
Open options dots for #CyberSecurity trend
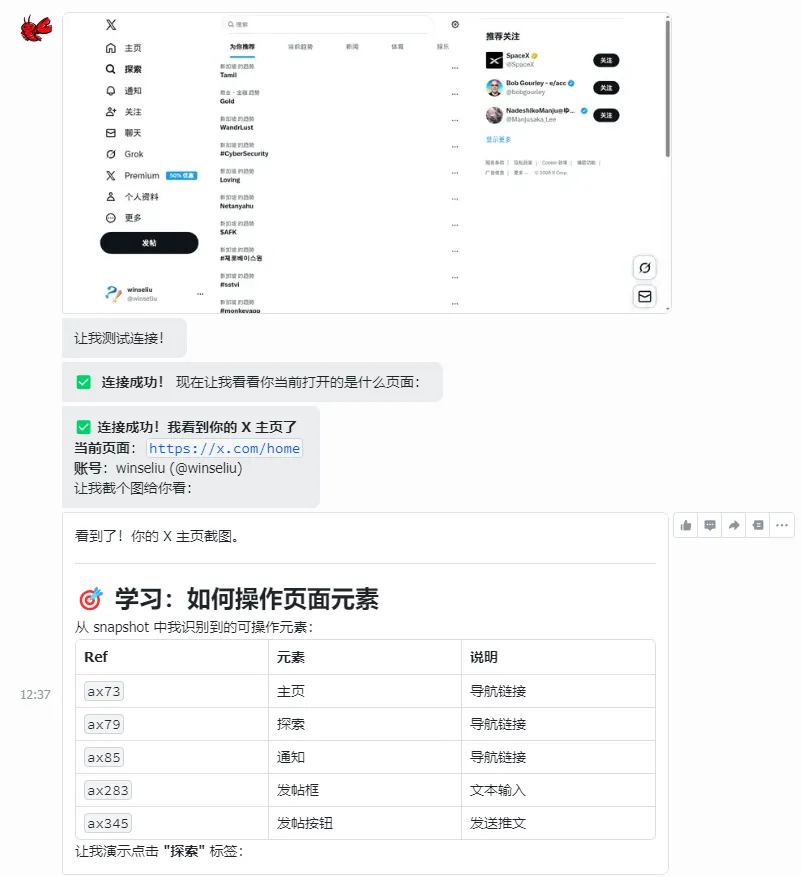[x=455, y=147]
